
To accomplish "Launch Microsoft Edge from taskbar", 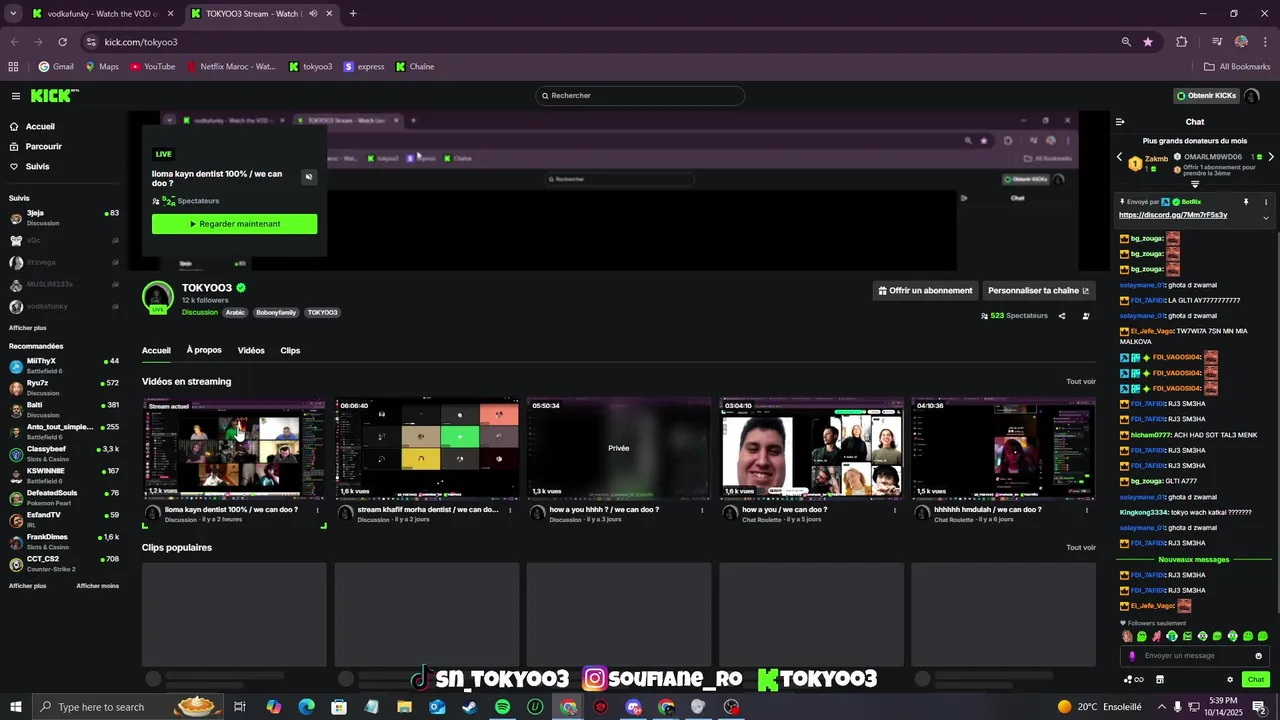I will click(306, 707).
